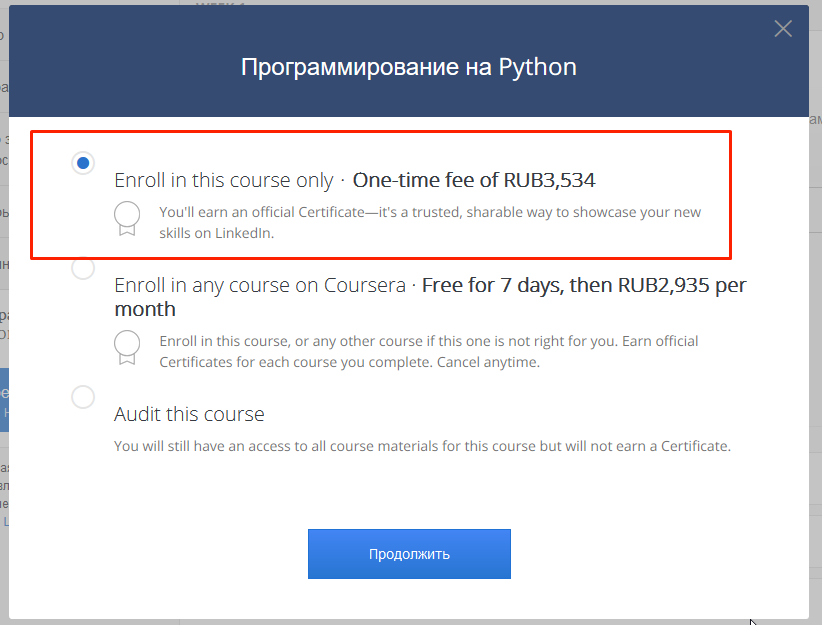Click the "Enroll in any course on Coursera" label
This screenshot has height=625, width=822.
tap(260, 286)
